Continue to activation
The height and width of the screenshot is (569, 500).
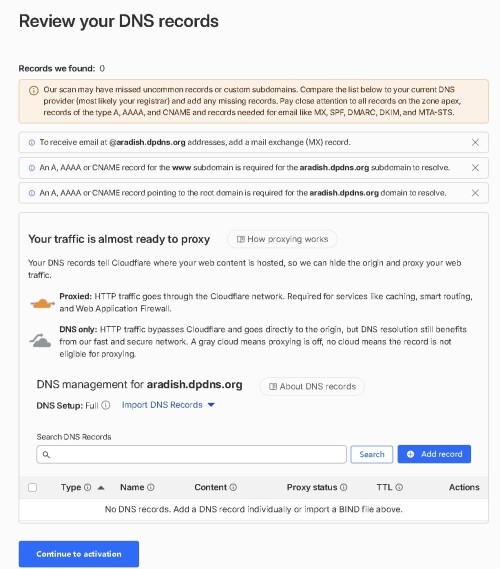click(x=79, y=554)
